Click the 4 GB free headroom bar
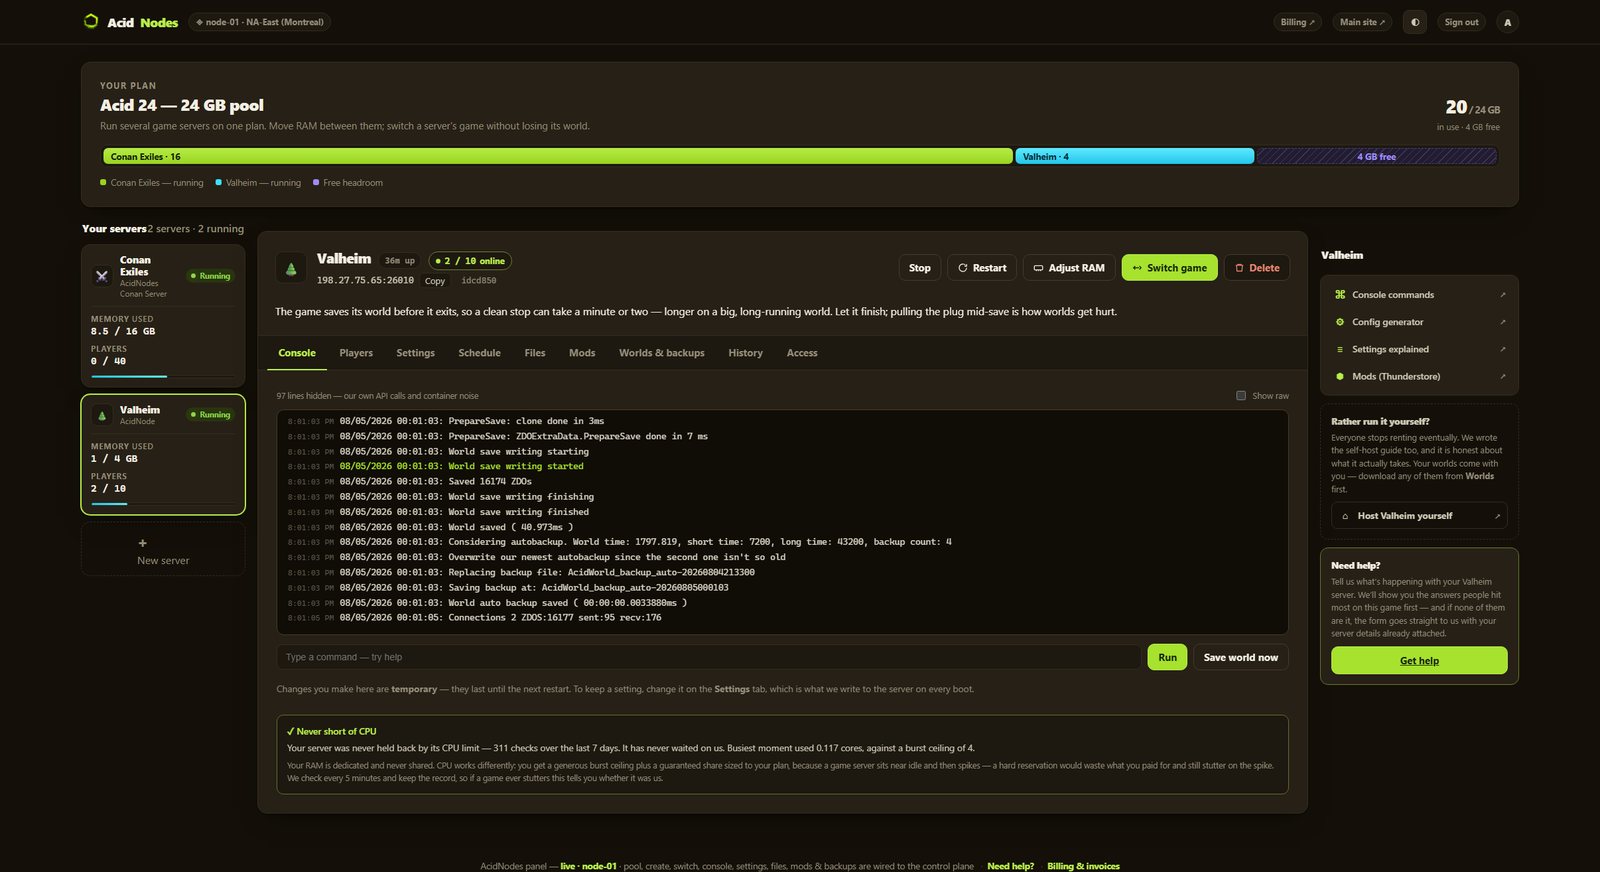The image size is (1600, 872). [x=1376, y=156]
